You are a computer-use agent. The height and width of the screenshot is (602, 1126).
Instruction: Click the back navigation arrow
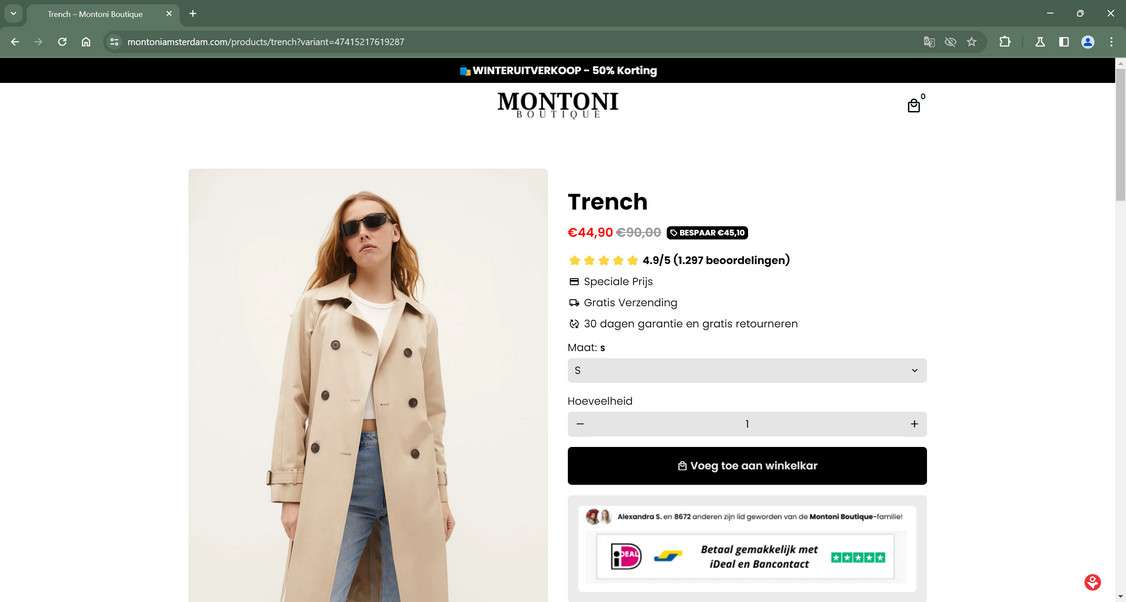[13, 42]
